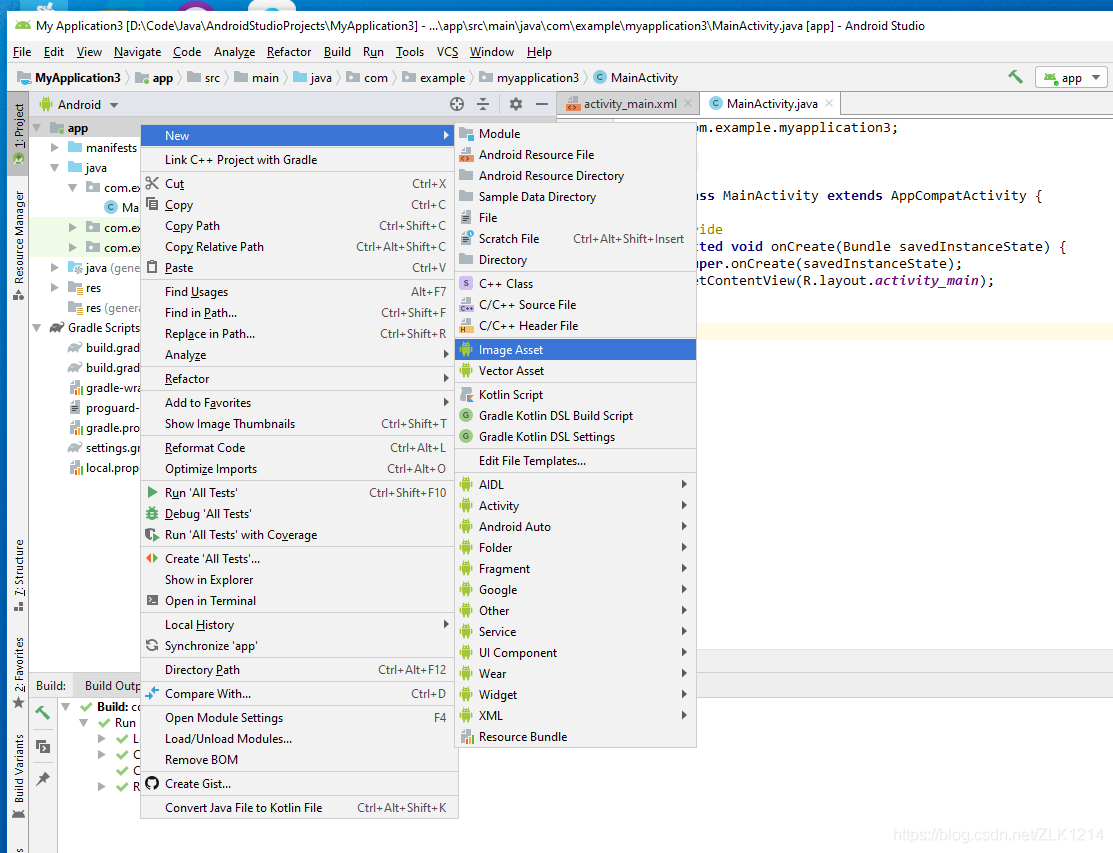Click the pin icon in Build panel
Image resolution: width=1113 pixels, height=853 pixels.
coord(43,778)
